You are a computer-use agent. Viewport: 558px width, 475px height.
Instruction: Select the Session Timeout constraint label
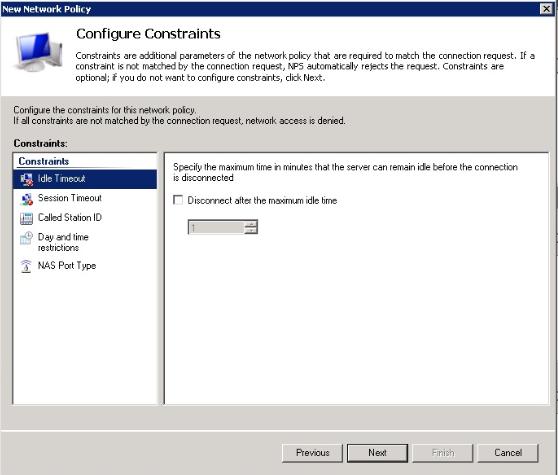point(70,198)
